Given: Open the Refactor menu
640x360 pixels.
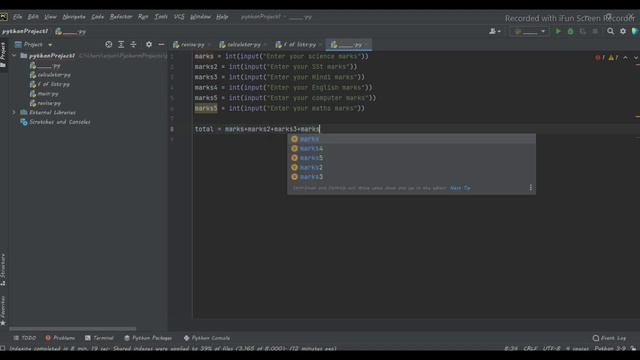Looking at the screenshot, I should (121, 17).
